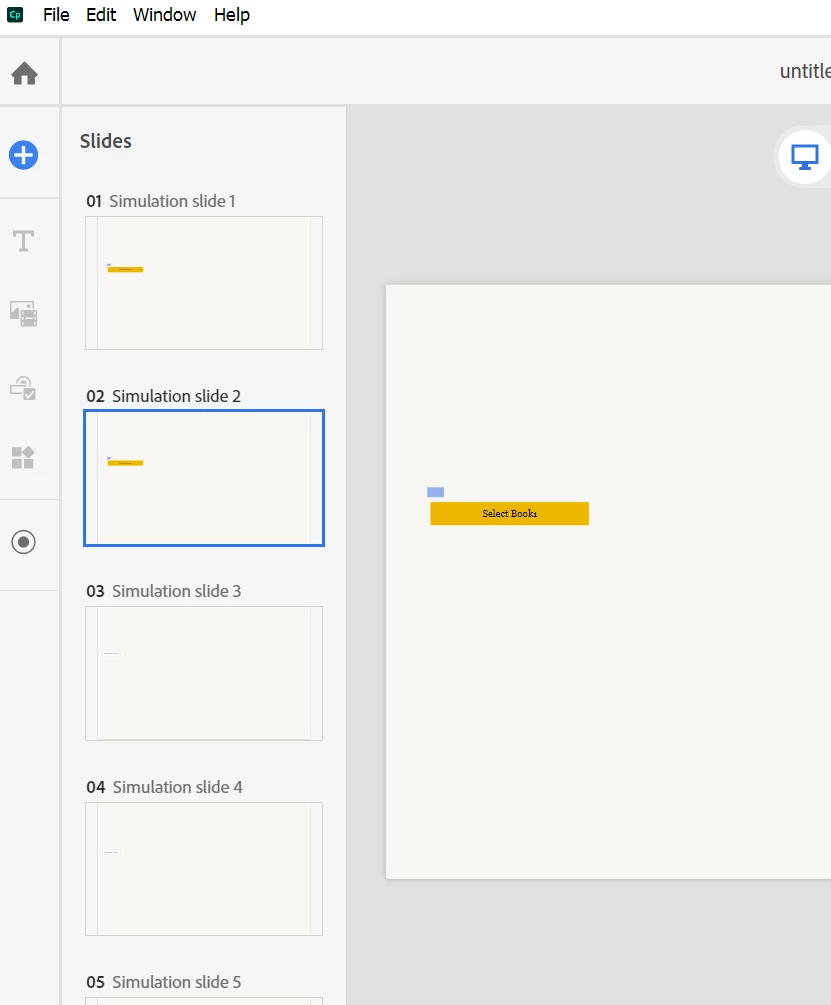This screenshot has height=1005, width=831.
Task: Select the Text tool icon
Action: 24,241
